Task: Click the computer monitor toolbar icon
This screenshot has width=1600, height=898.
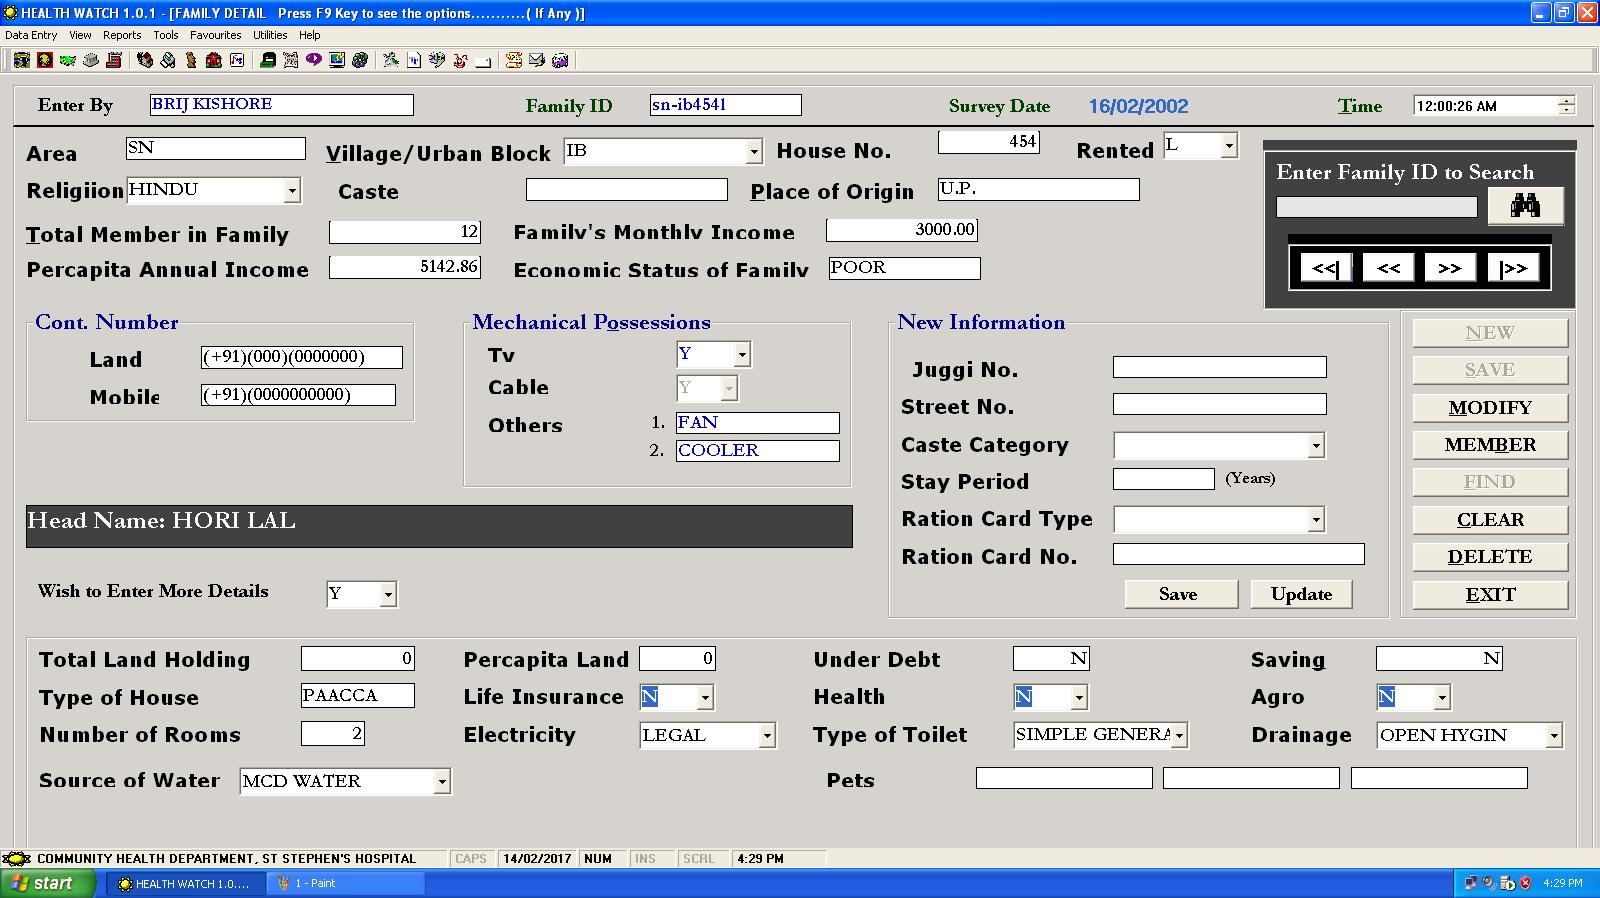Action: (337, 60)
